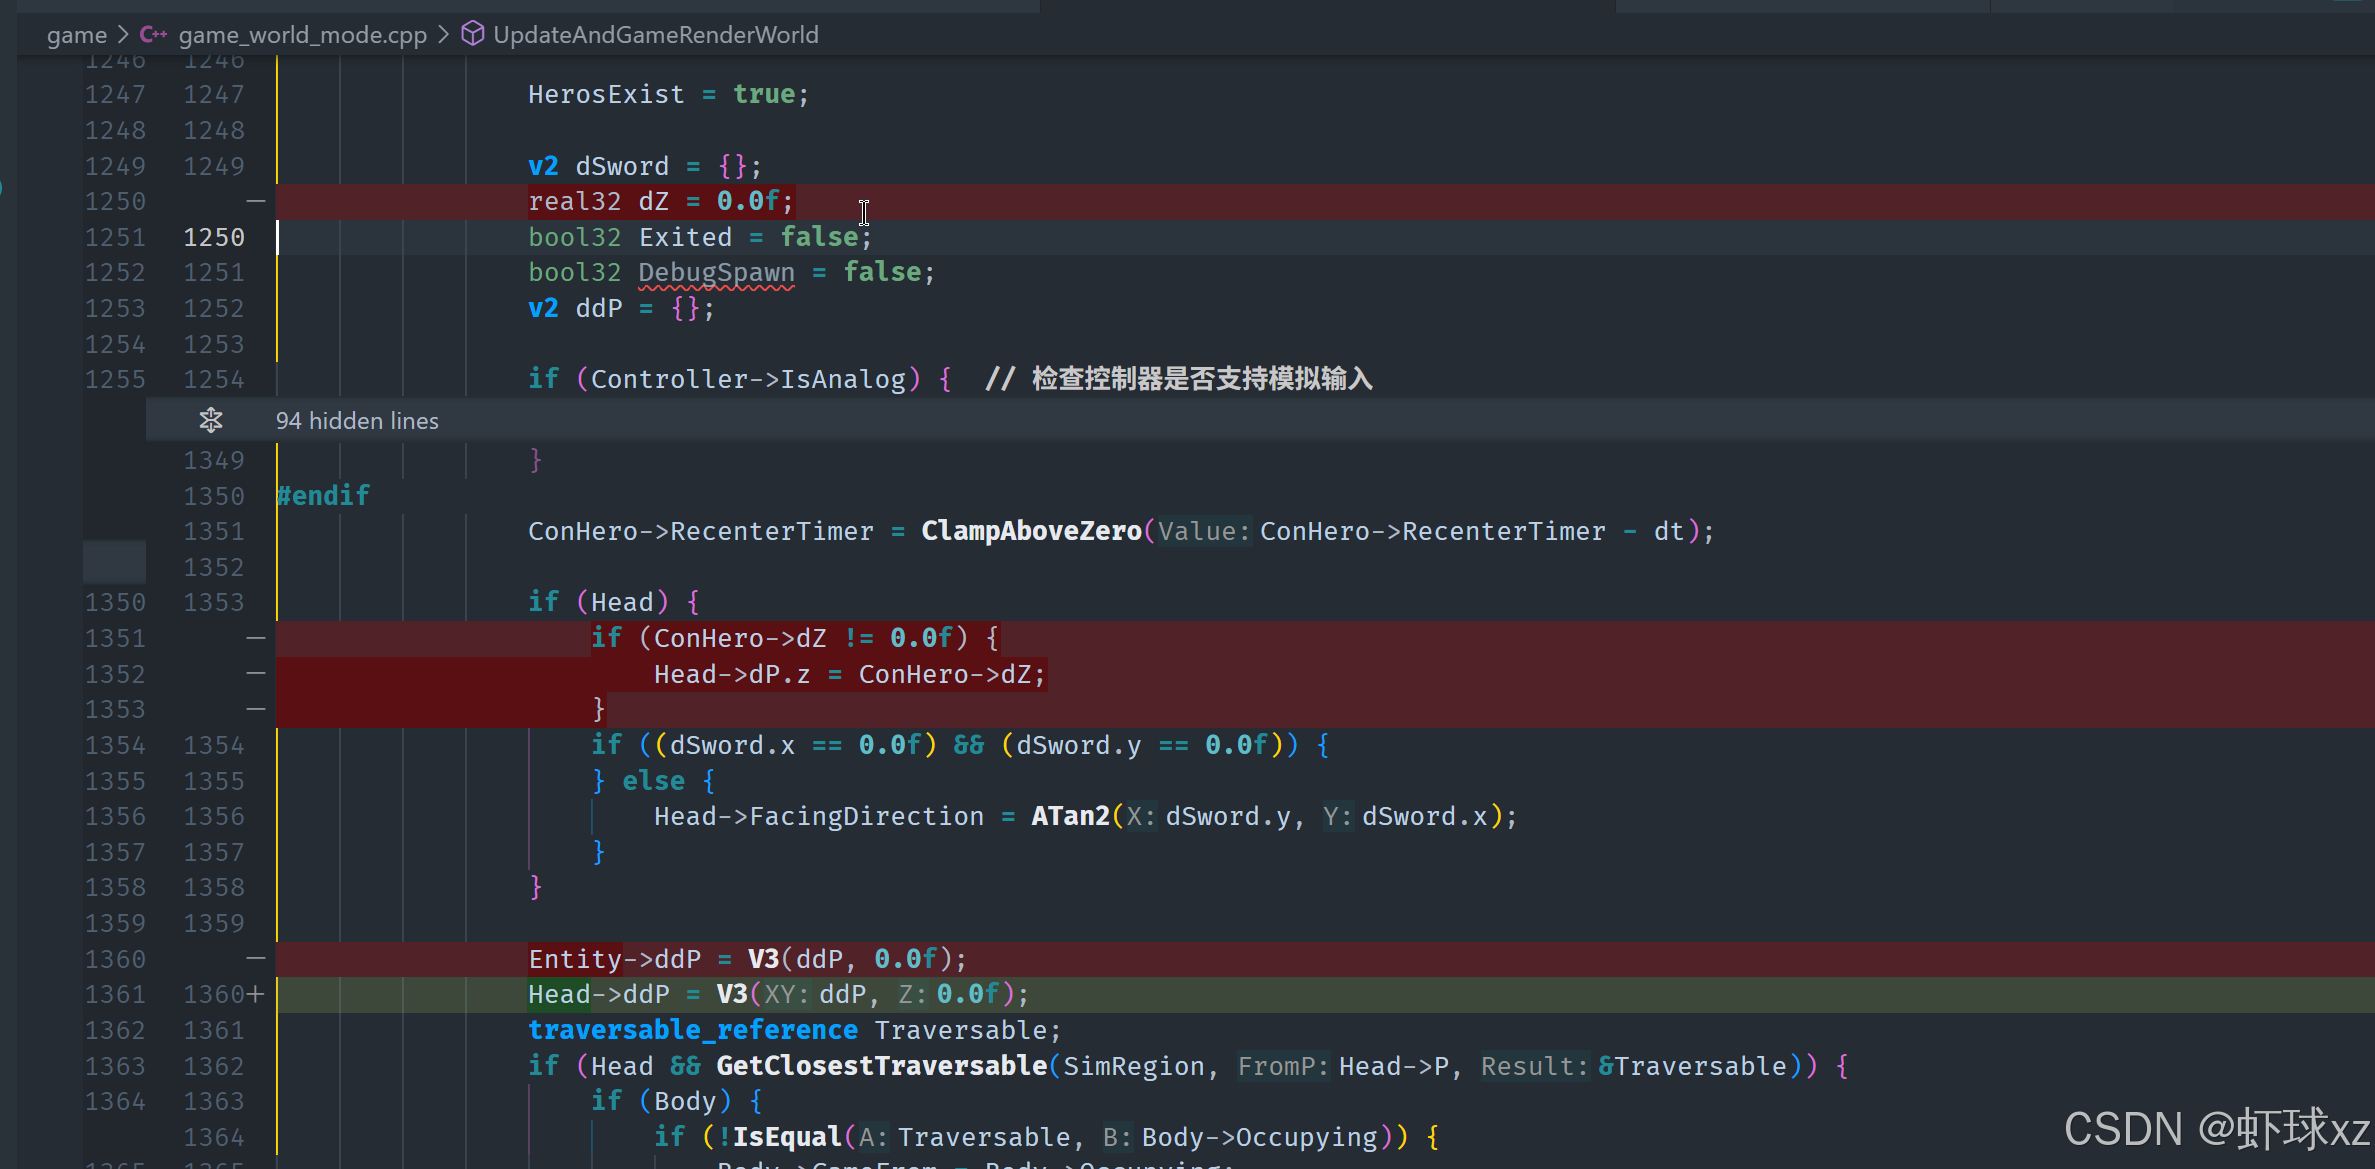Click the unfold icon beside hidden lines
This screenshot has height=1169, width=2375.
(210, 421)
